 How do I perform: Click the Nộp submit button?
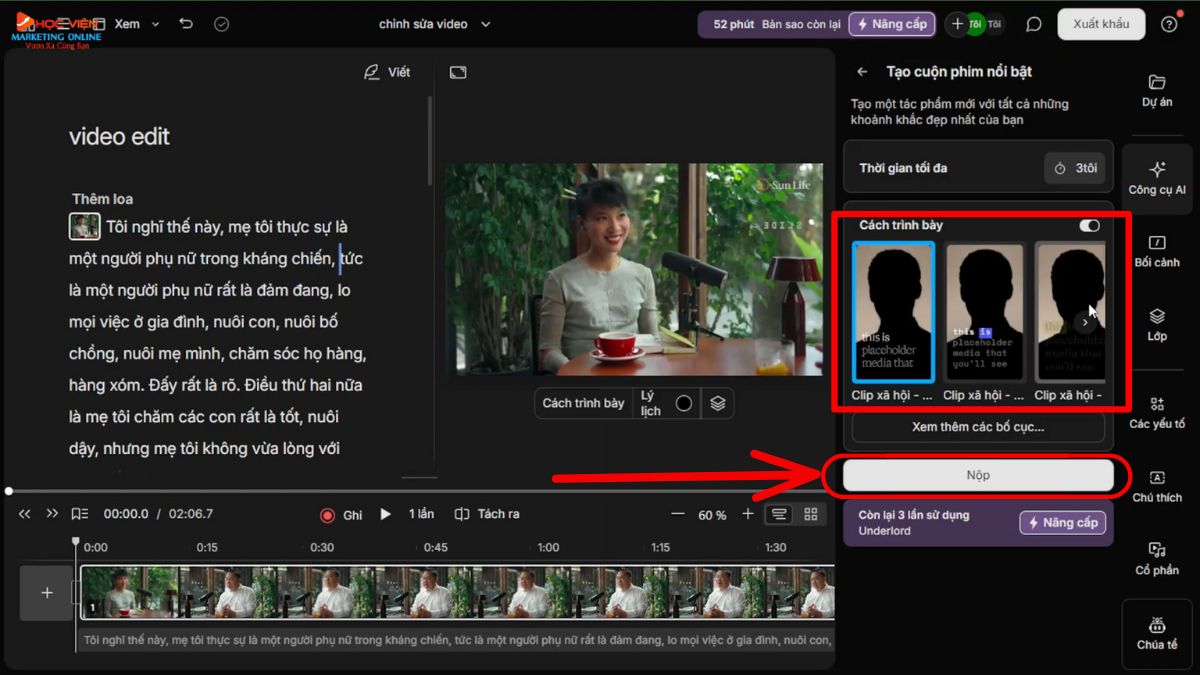(978, 475)
